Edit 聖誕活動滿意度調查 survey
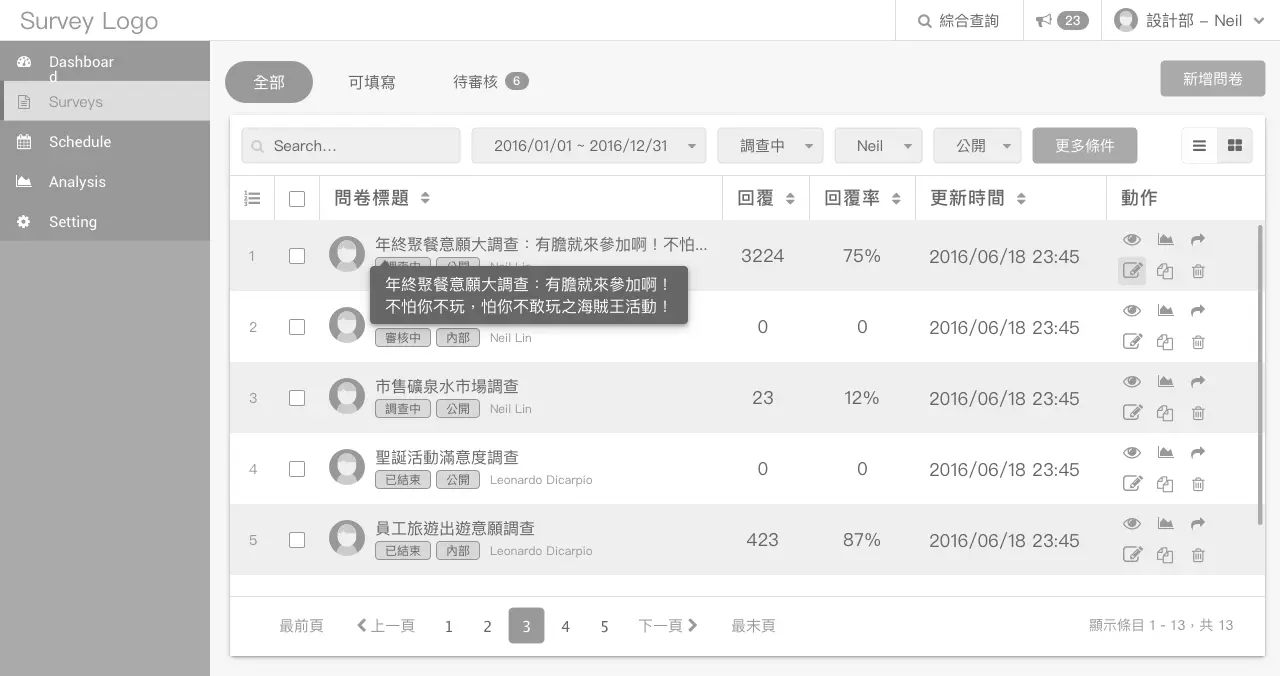 1132,484
